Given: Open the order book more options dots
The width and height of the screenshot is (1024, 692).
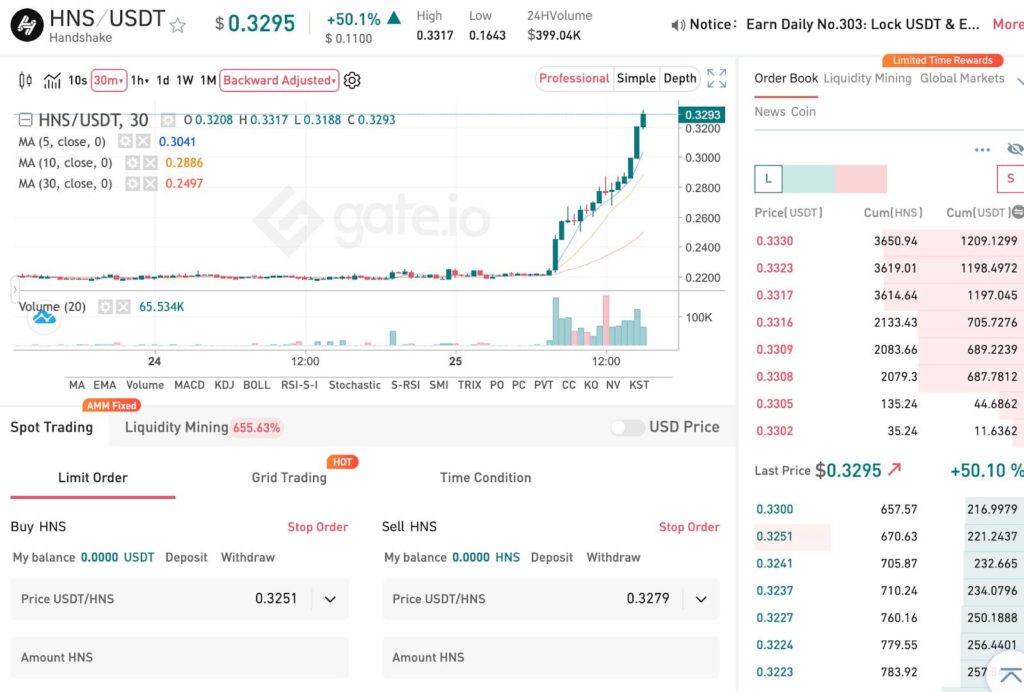Looking at the screenshot, I should click(982, 149).
